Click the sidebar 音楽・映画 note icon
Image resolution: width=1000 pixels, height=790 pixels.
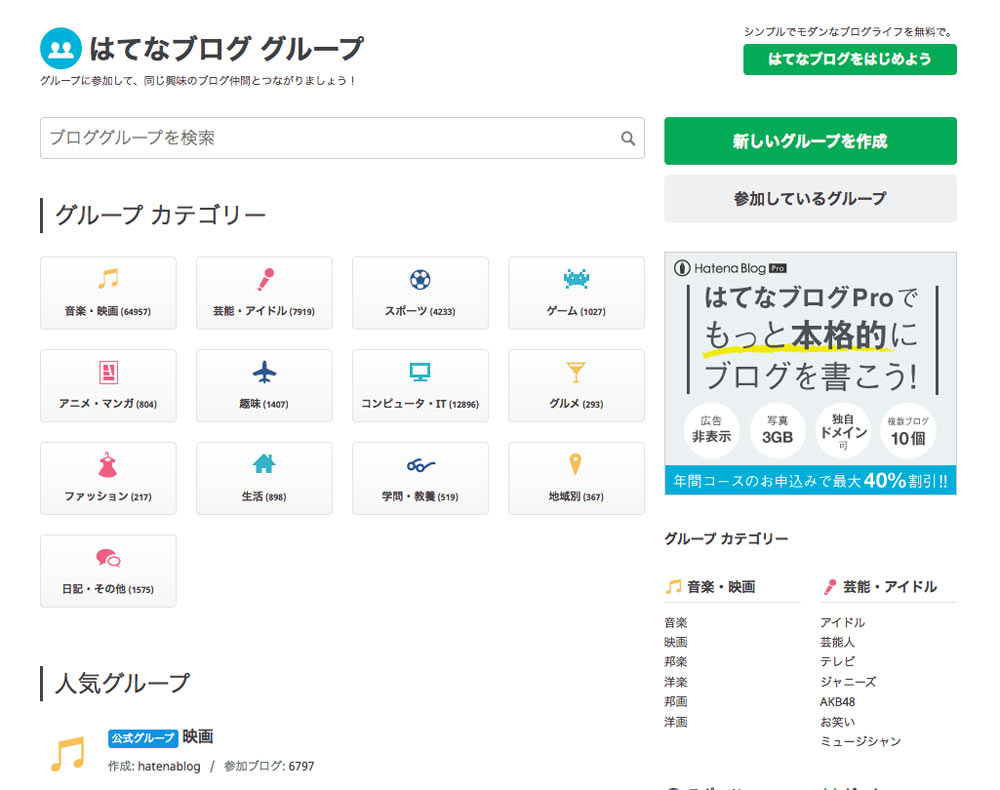[673, 587]
